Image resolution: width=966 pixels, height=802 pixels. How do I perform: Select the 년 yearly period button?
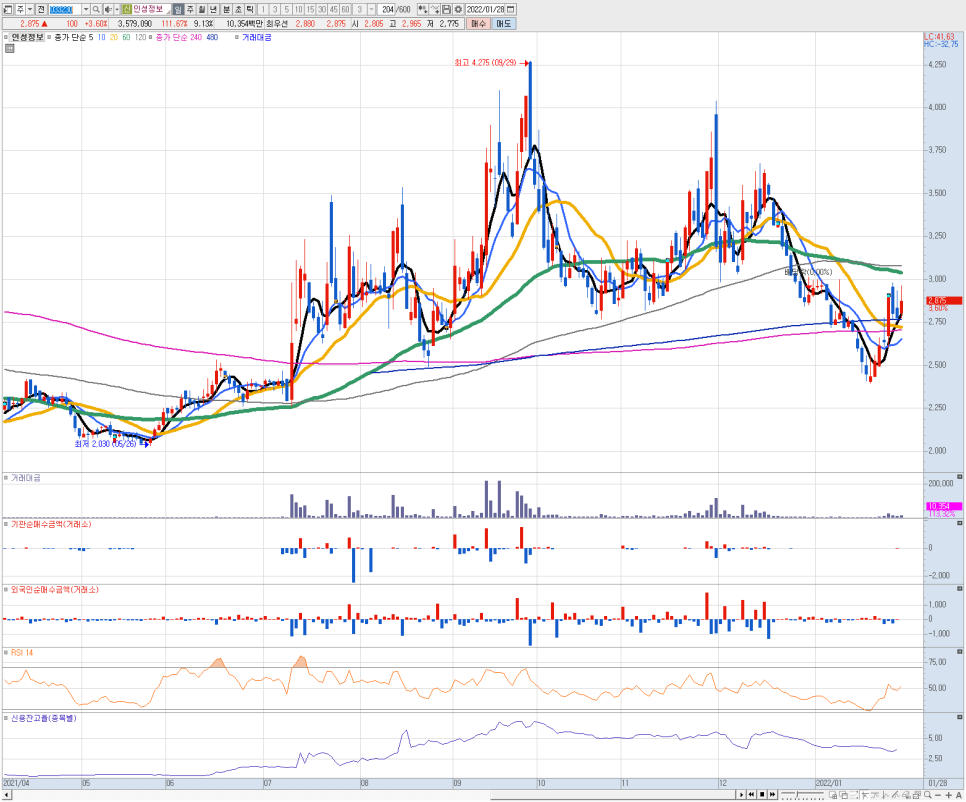click(x=213, y=9)
